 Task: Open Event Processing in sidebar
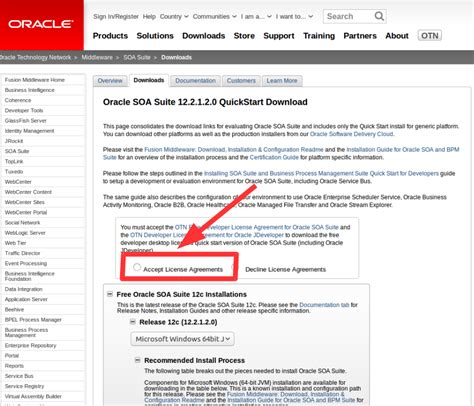(x=26, y=263)
